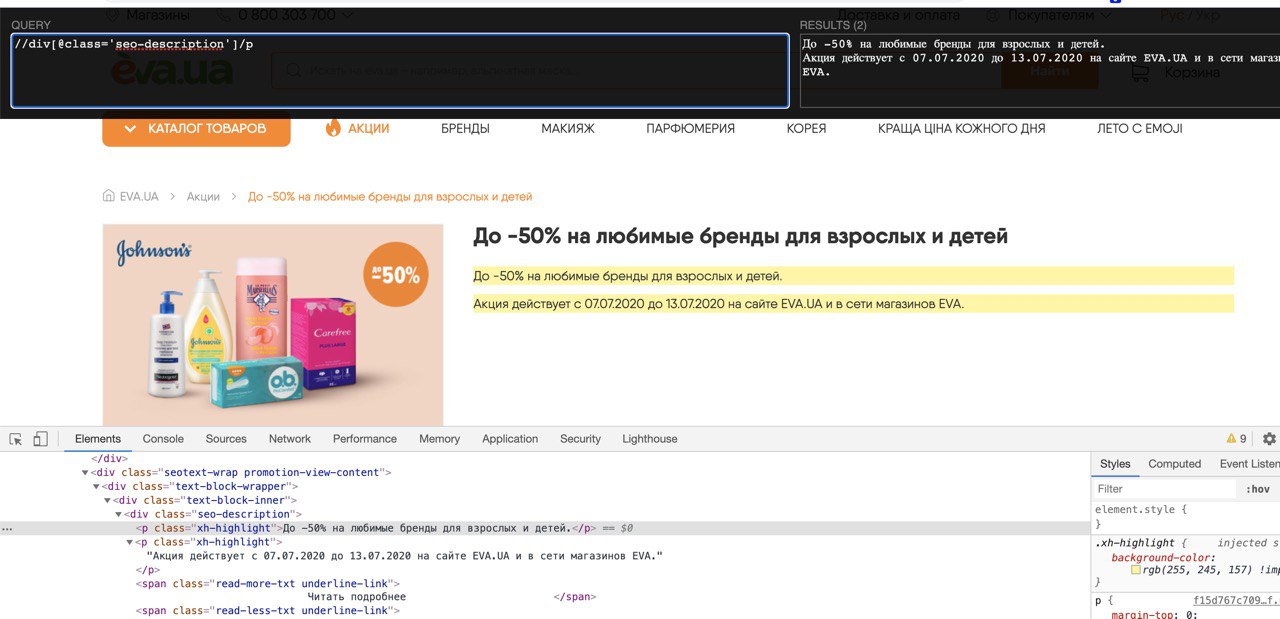Image resolution: width=1280 pixels, height=619 pixels.
Task: Select the Event Listeners sidebar tab
Action: coord(1249,464)
